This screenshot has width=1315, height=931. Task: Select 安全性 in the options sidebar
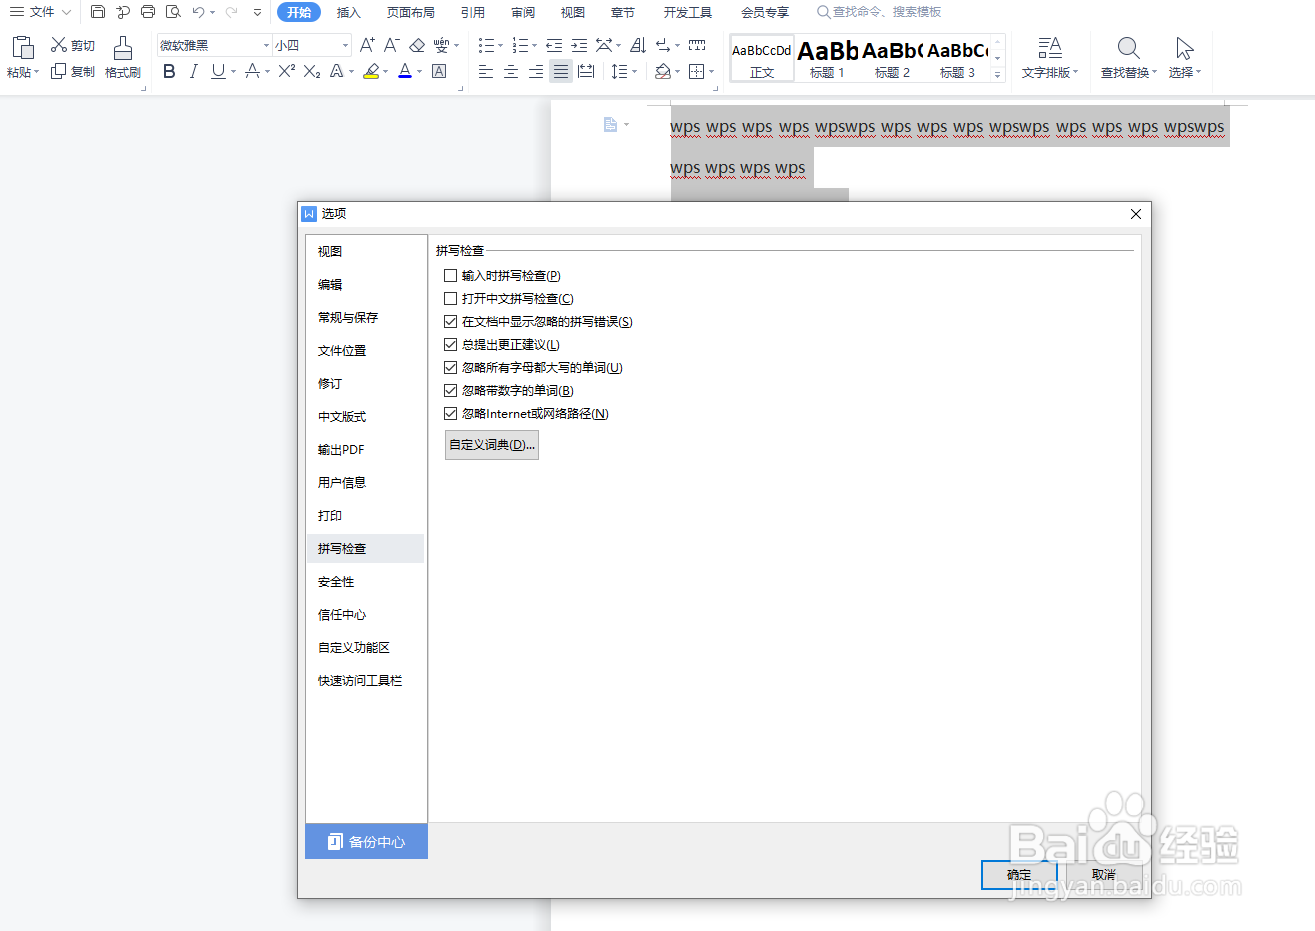[335, 581]
